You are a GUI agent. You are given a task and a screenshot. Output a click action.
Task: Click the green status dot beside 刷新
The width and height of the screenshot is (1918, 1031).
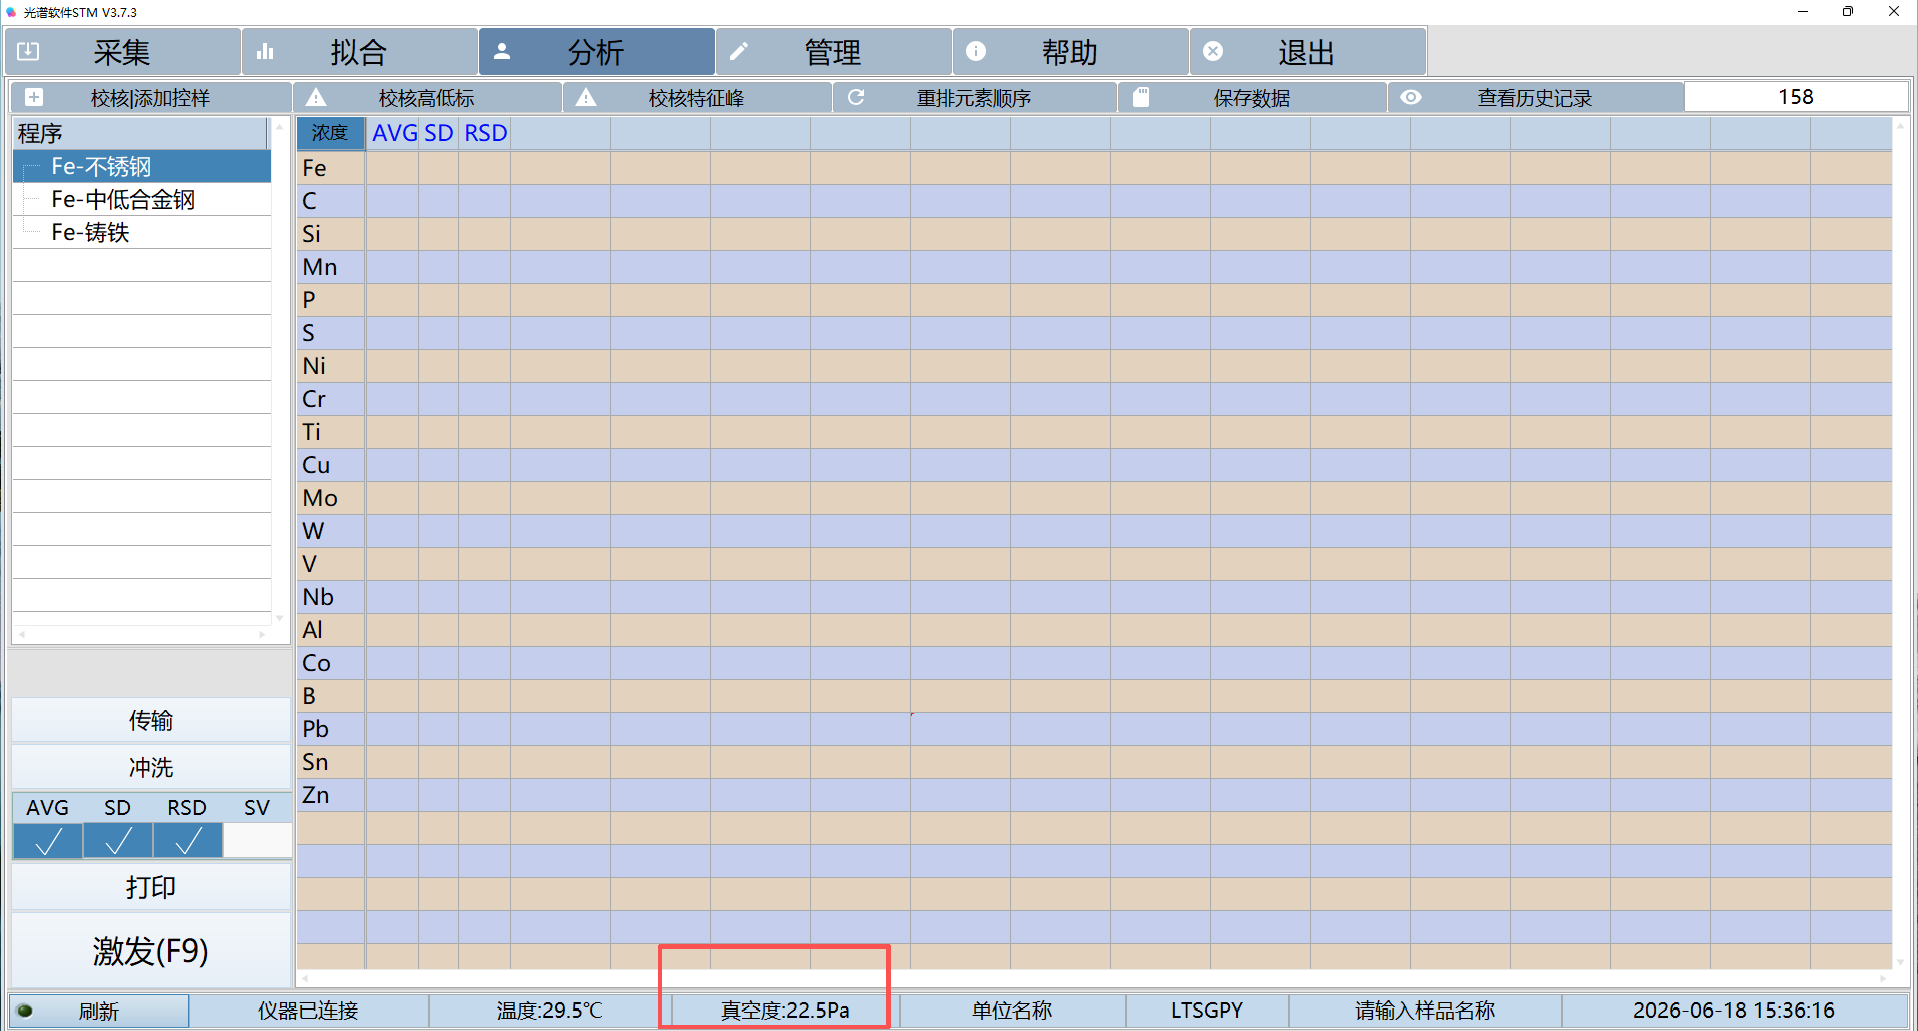pyautogui.click(x=25, y=1010)
